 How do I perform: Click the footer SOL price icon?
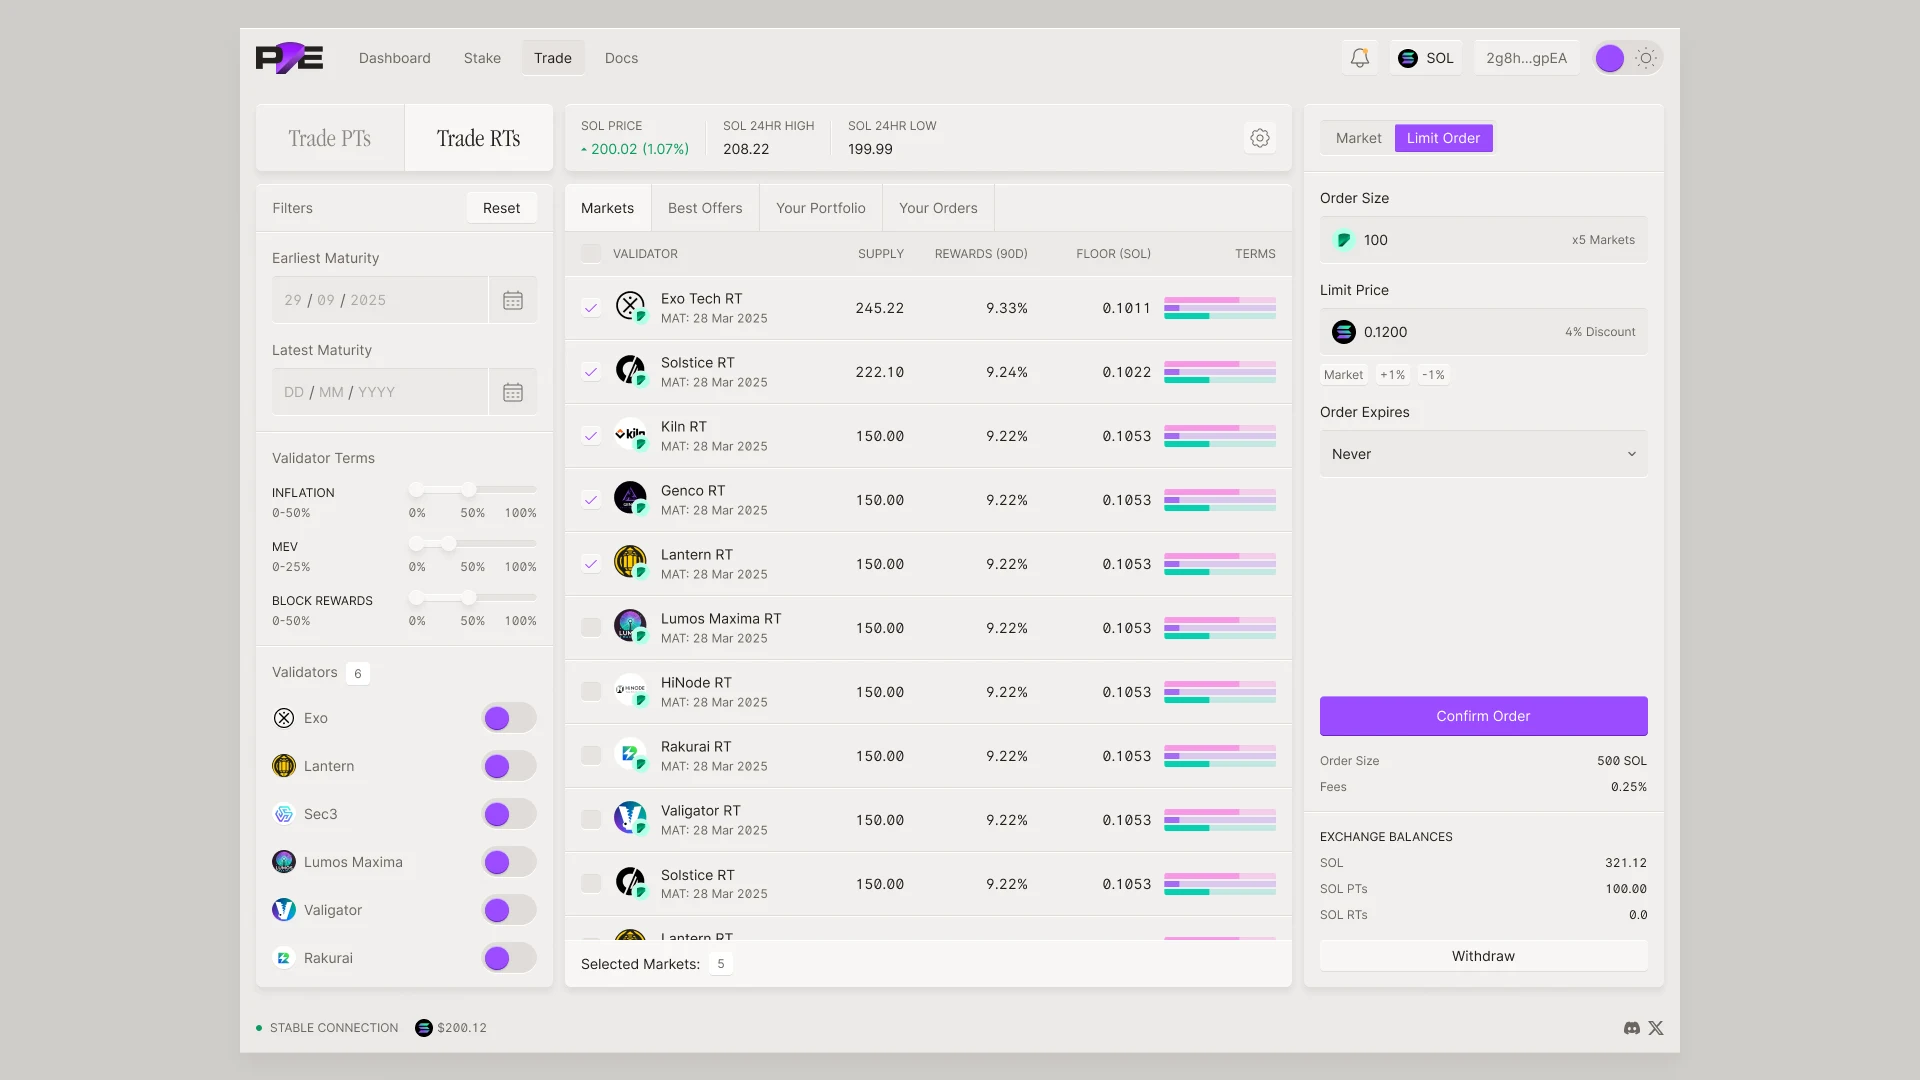tap(424, 1028)
